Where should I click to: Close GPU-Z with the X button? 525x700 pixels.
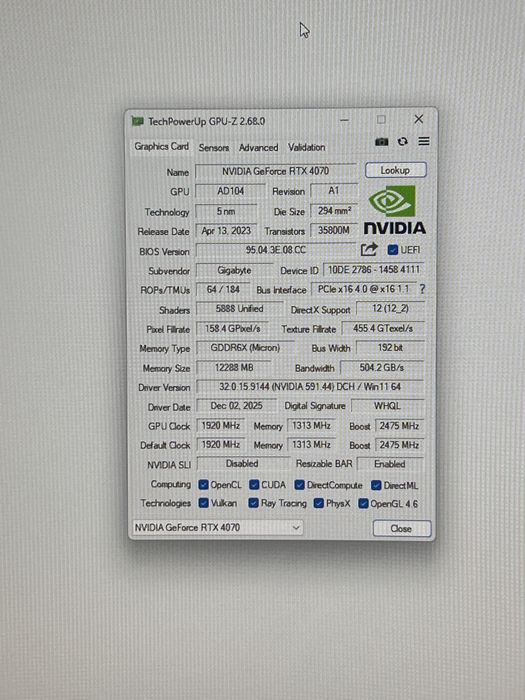coord(418,119)
